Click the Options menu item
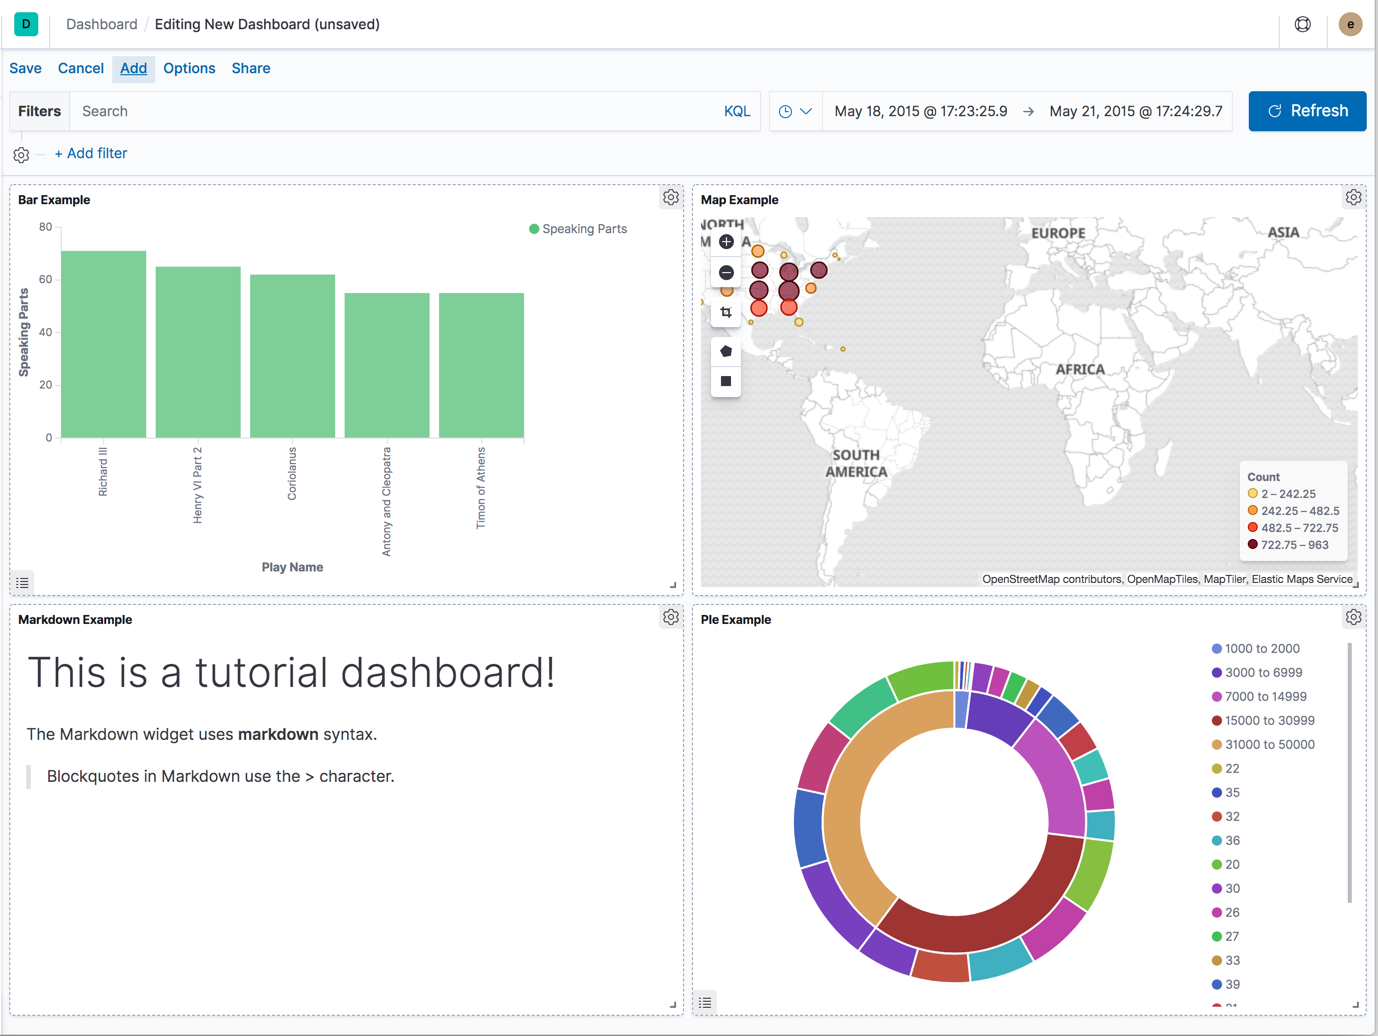1378x1036 pixels. (x=189, y=68)
